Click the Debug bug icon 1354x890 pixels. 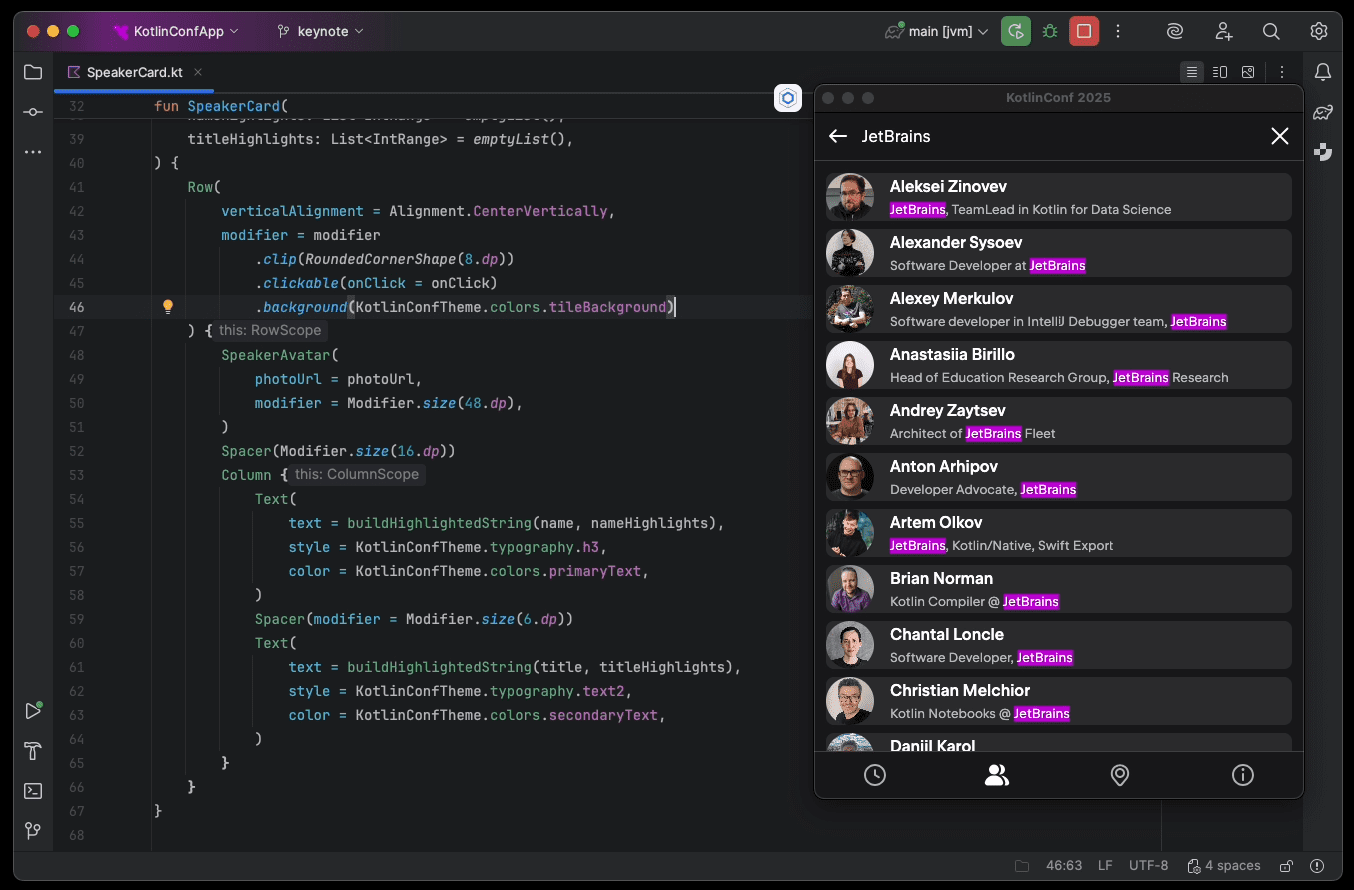tap(1049, 32)
